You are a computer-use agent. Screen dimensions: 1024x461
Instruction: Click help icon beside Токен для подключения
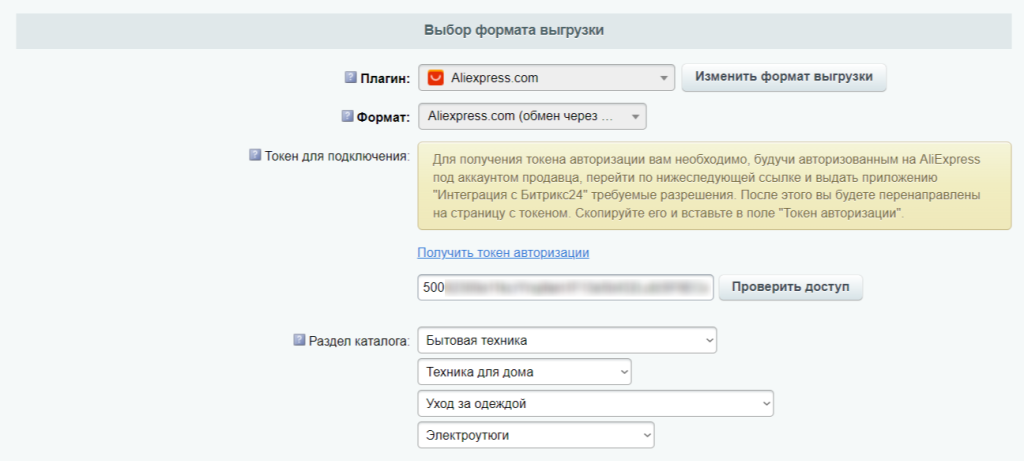[255, 155]
